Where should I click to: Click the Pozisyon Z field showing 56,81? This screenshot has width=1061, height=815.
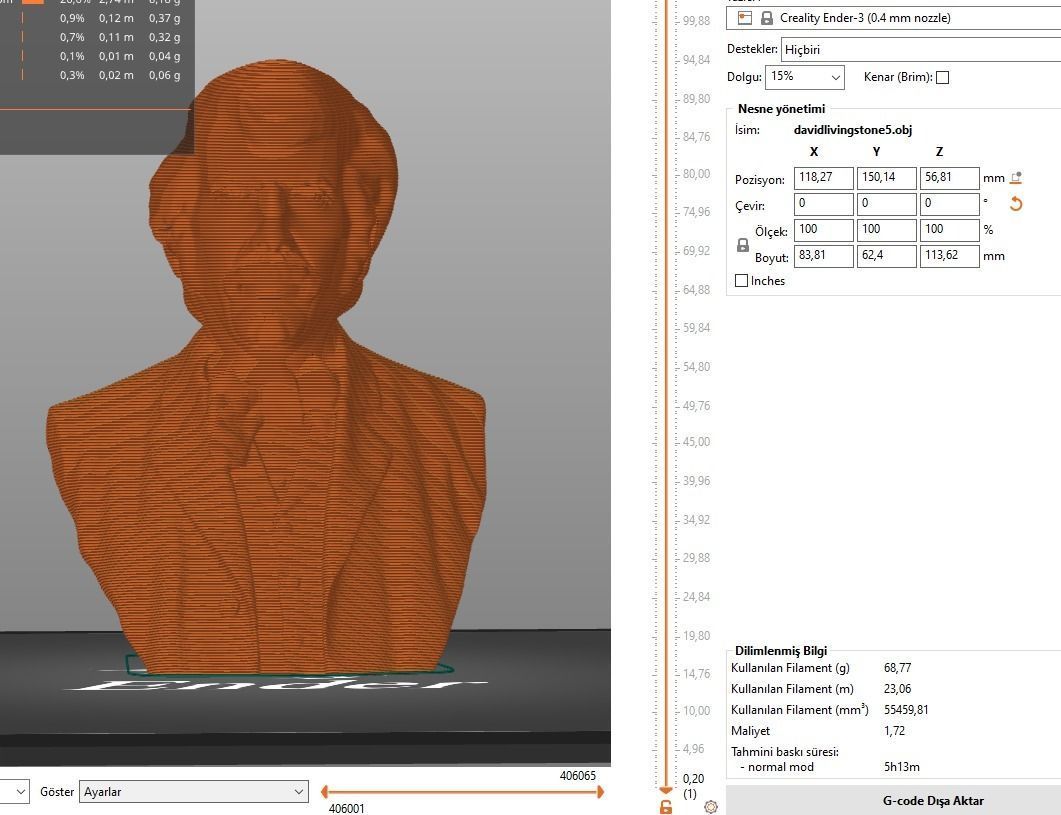click(x=949, y=178)
